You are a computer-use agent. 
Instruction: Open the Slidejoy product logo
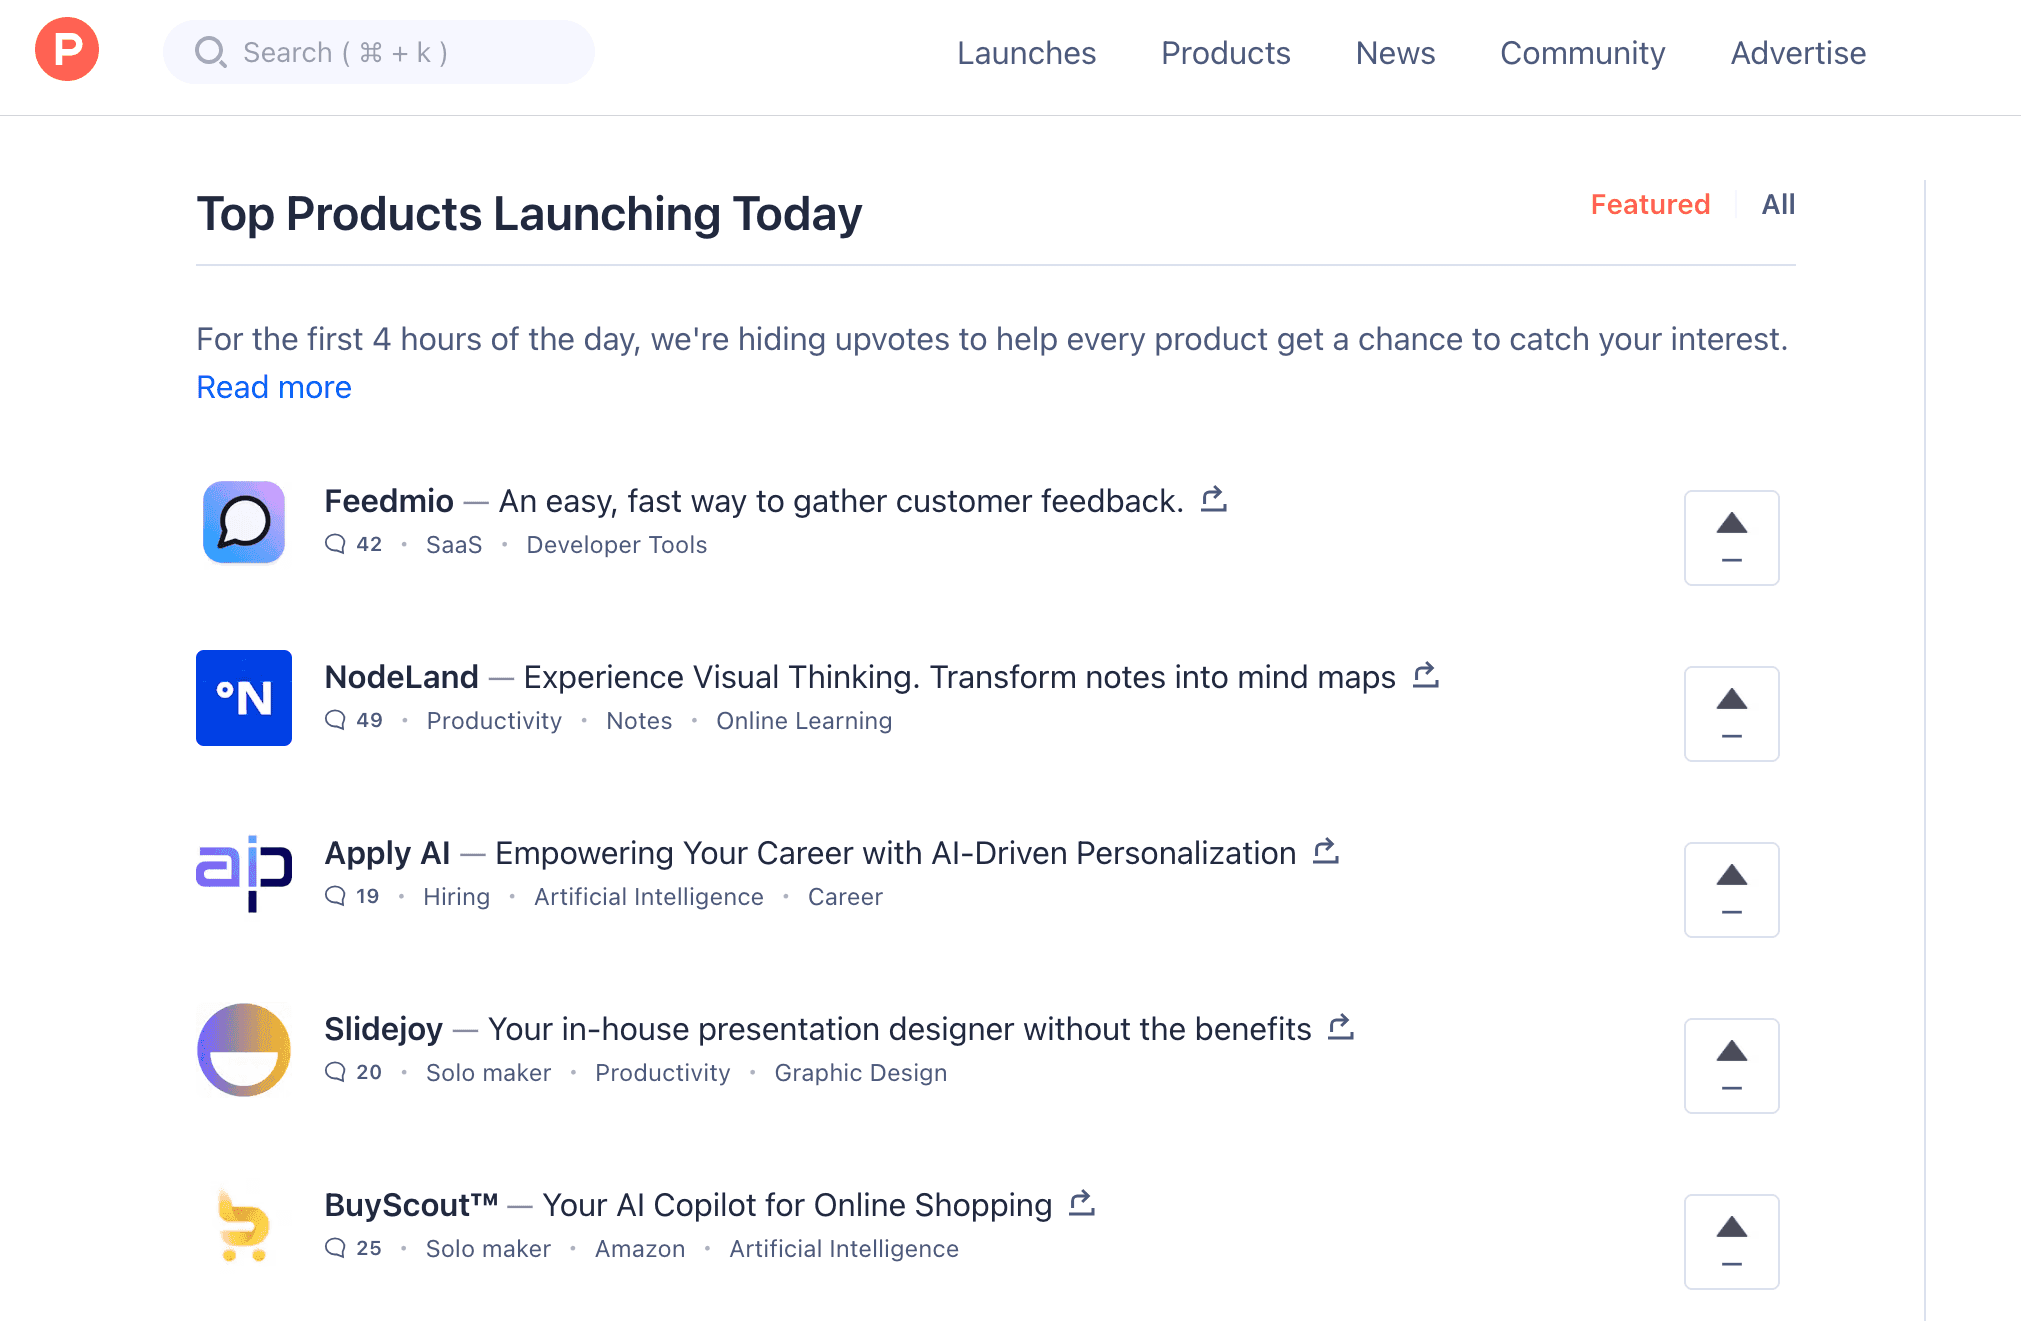(x=244, y=1050)
